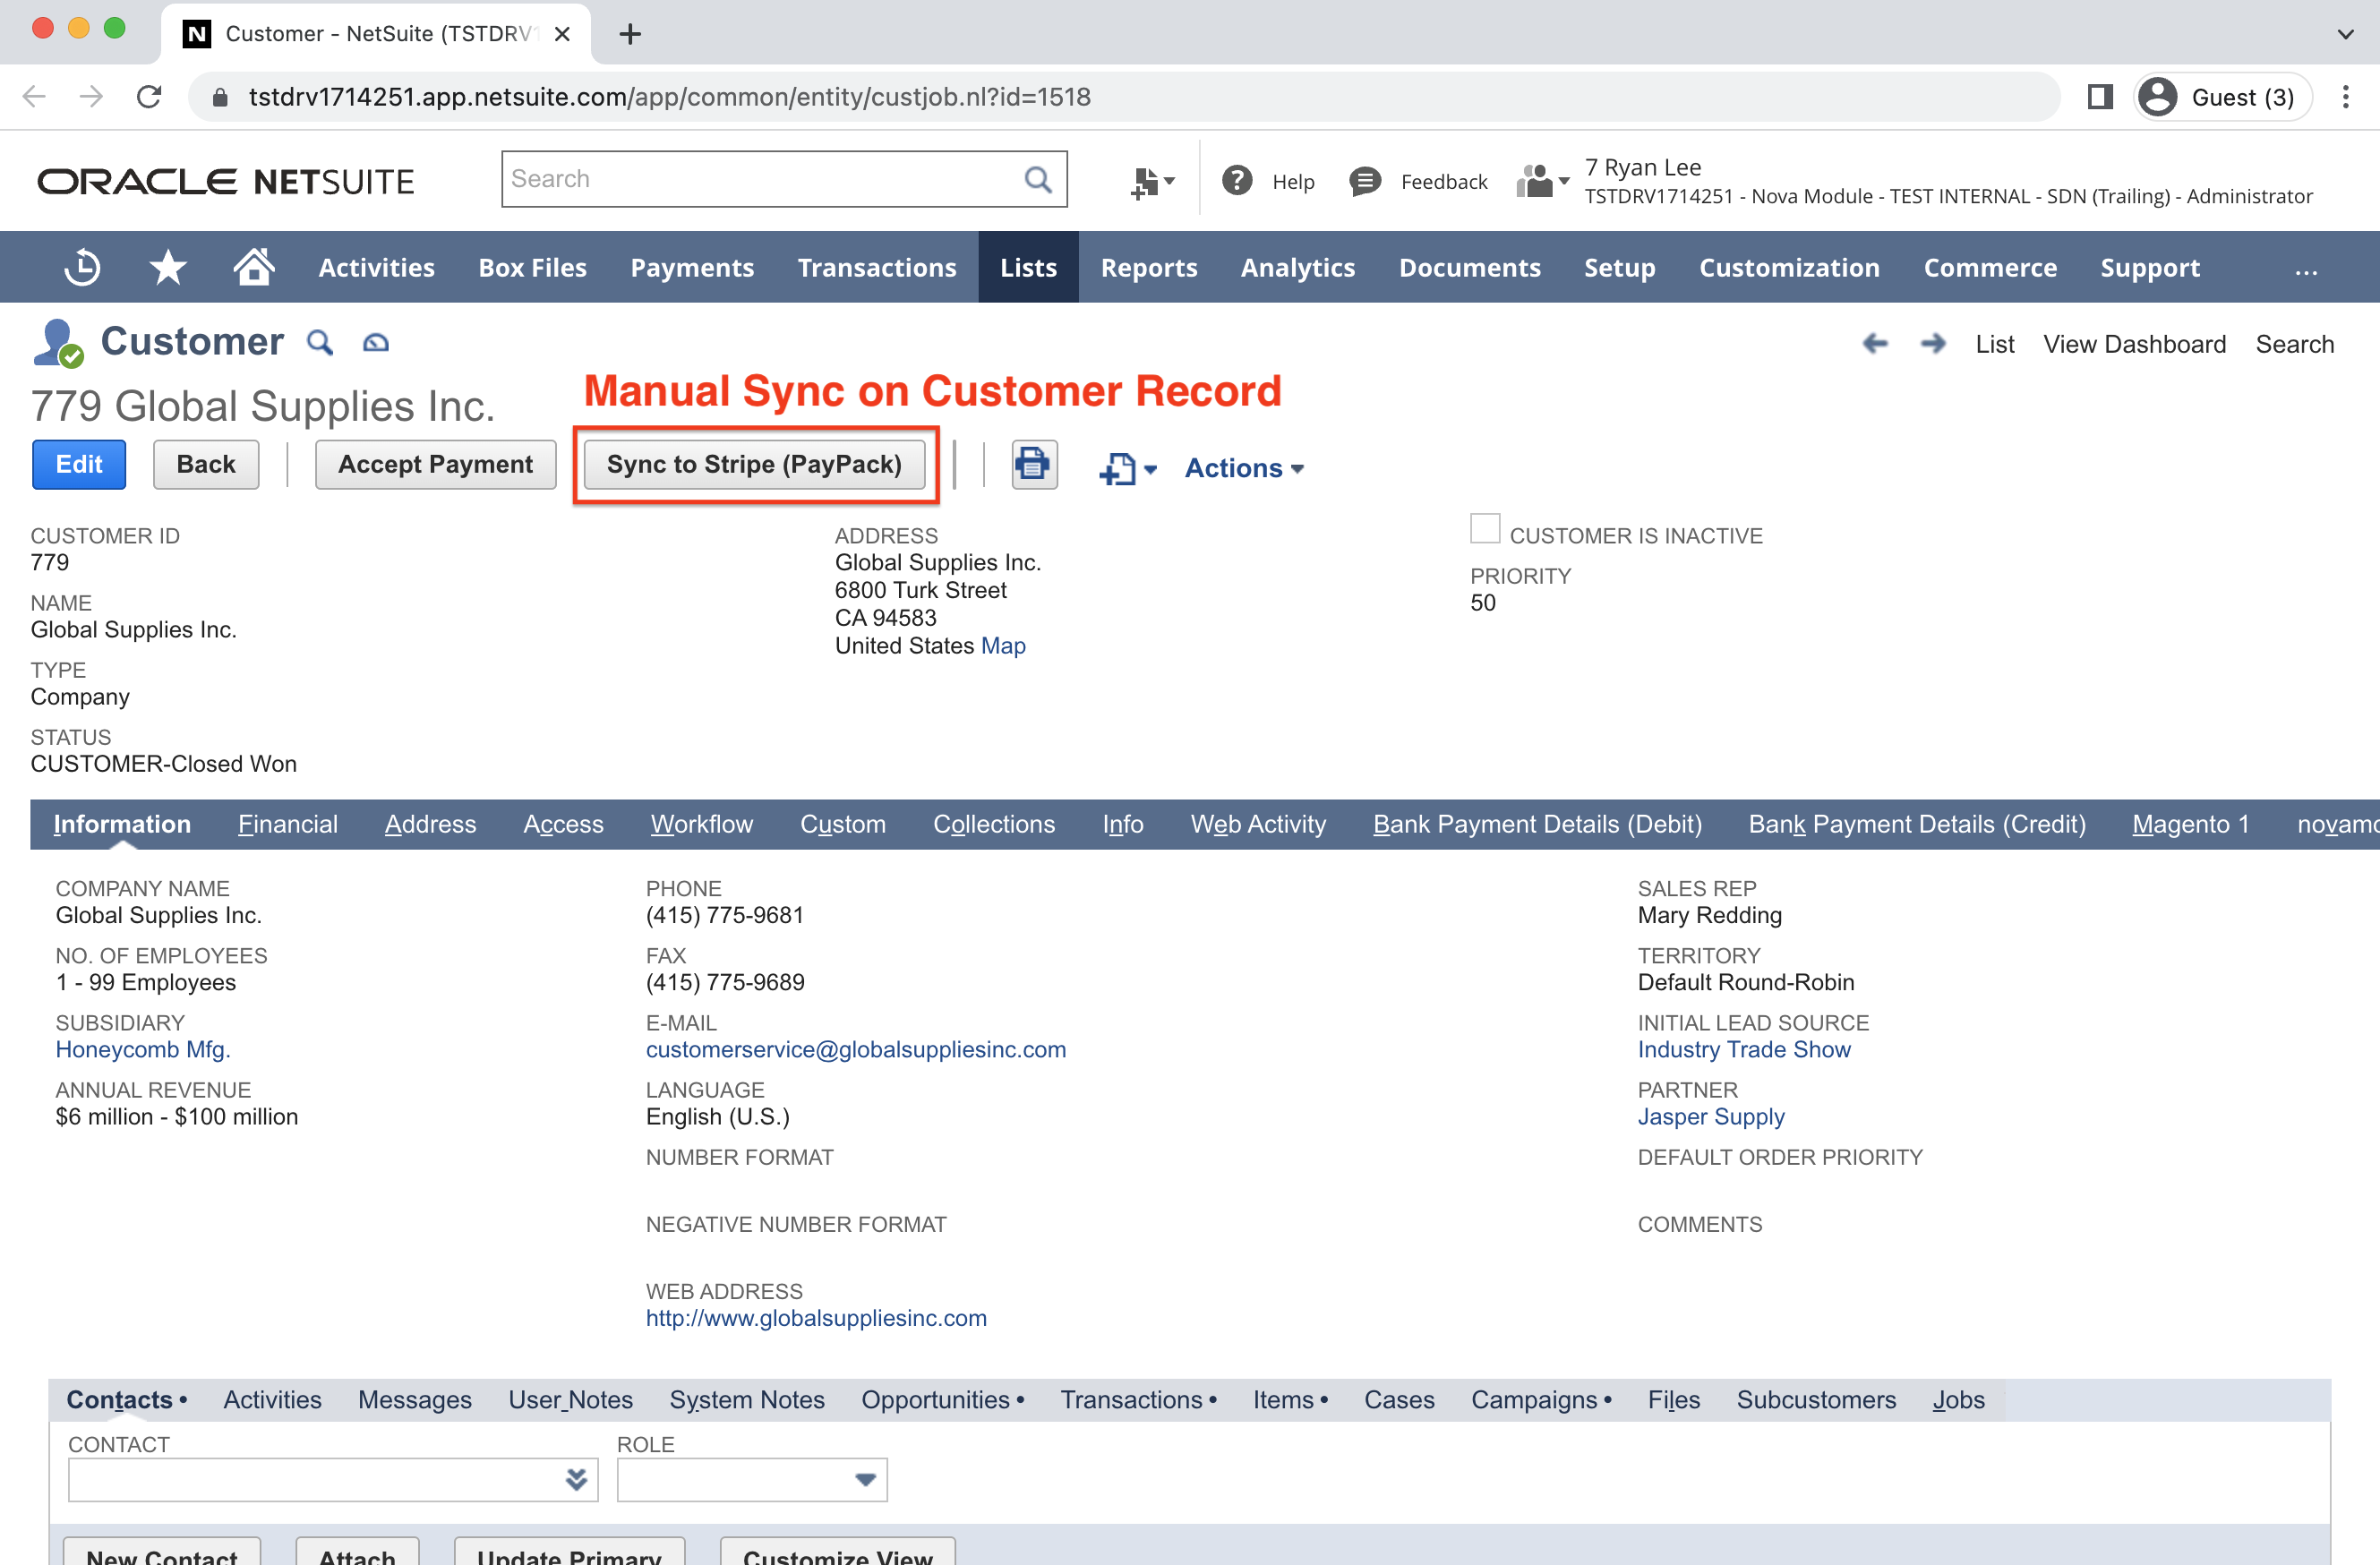The width and height of the screenshot is (2380, 1565).
Task: Expand the Actions dropdown menu
Action: coord(1244,468)
